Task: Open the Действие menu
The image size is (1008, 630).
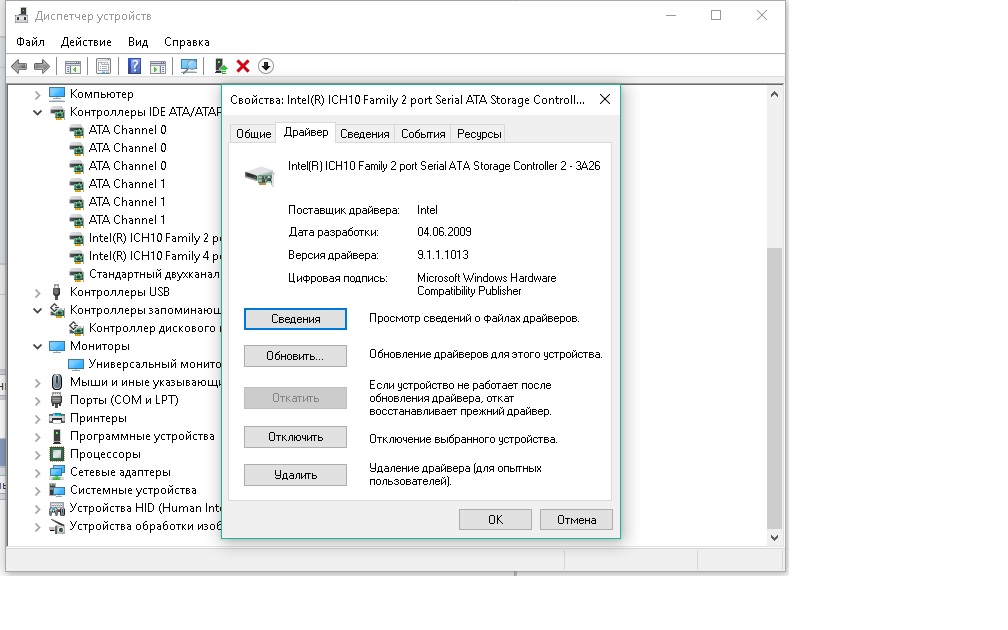Action: [86, 42]
